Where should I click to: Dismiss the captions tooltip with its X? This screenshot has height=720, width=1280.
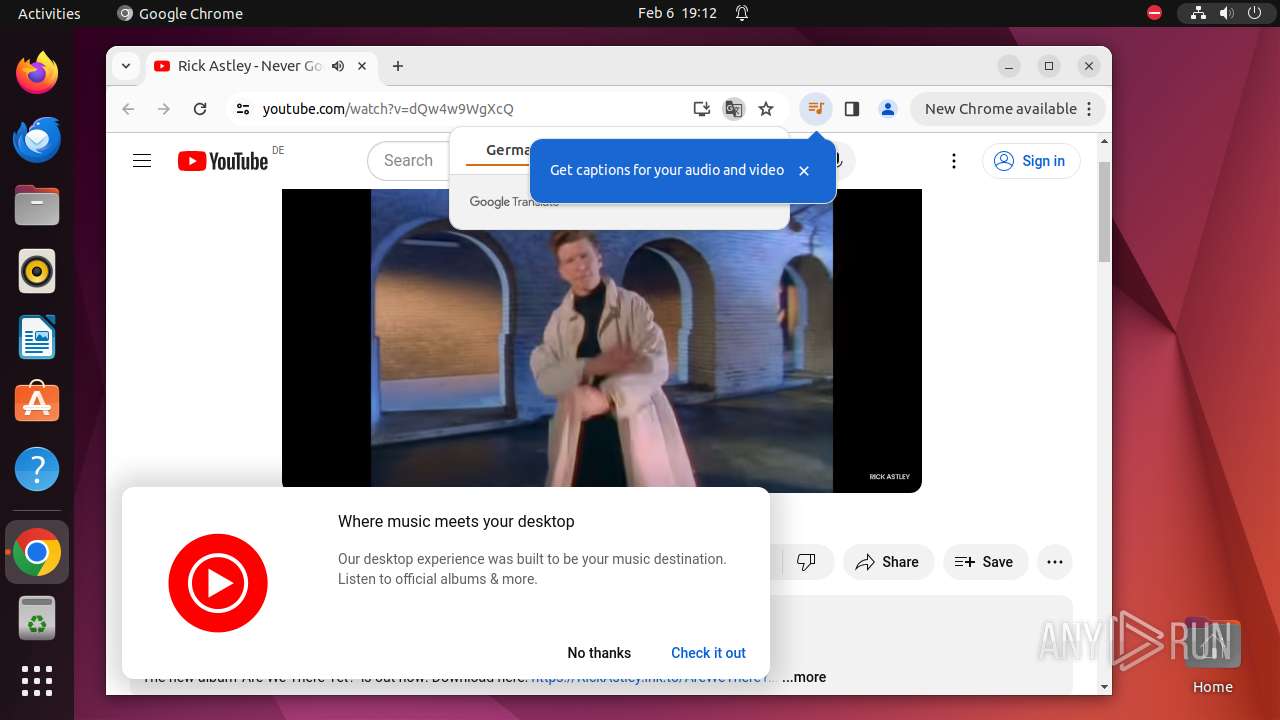(804, 171)
